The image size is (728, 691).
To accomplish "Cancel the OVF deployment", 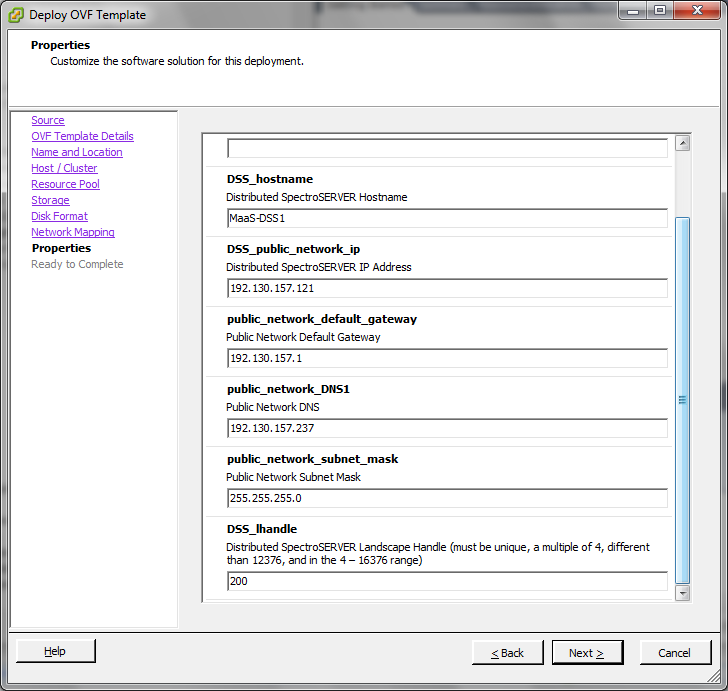I will pyautogui.click(x=675, y=653).
